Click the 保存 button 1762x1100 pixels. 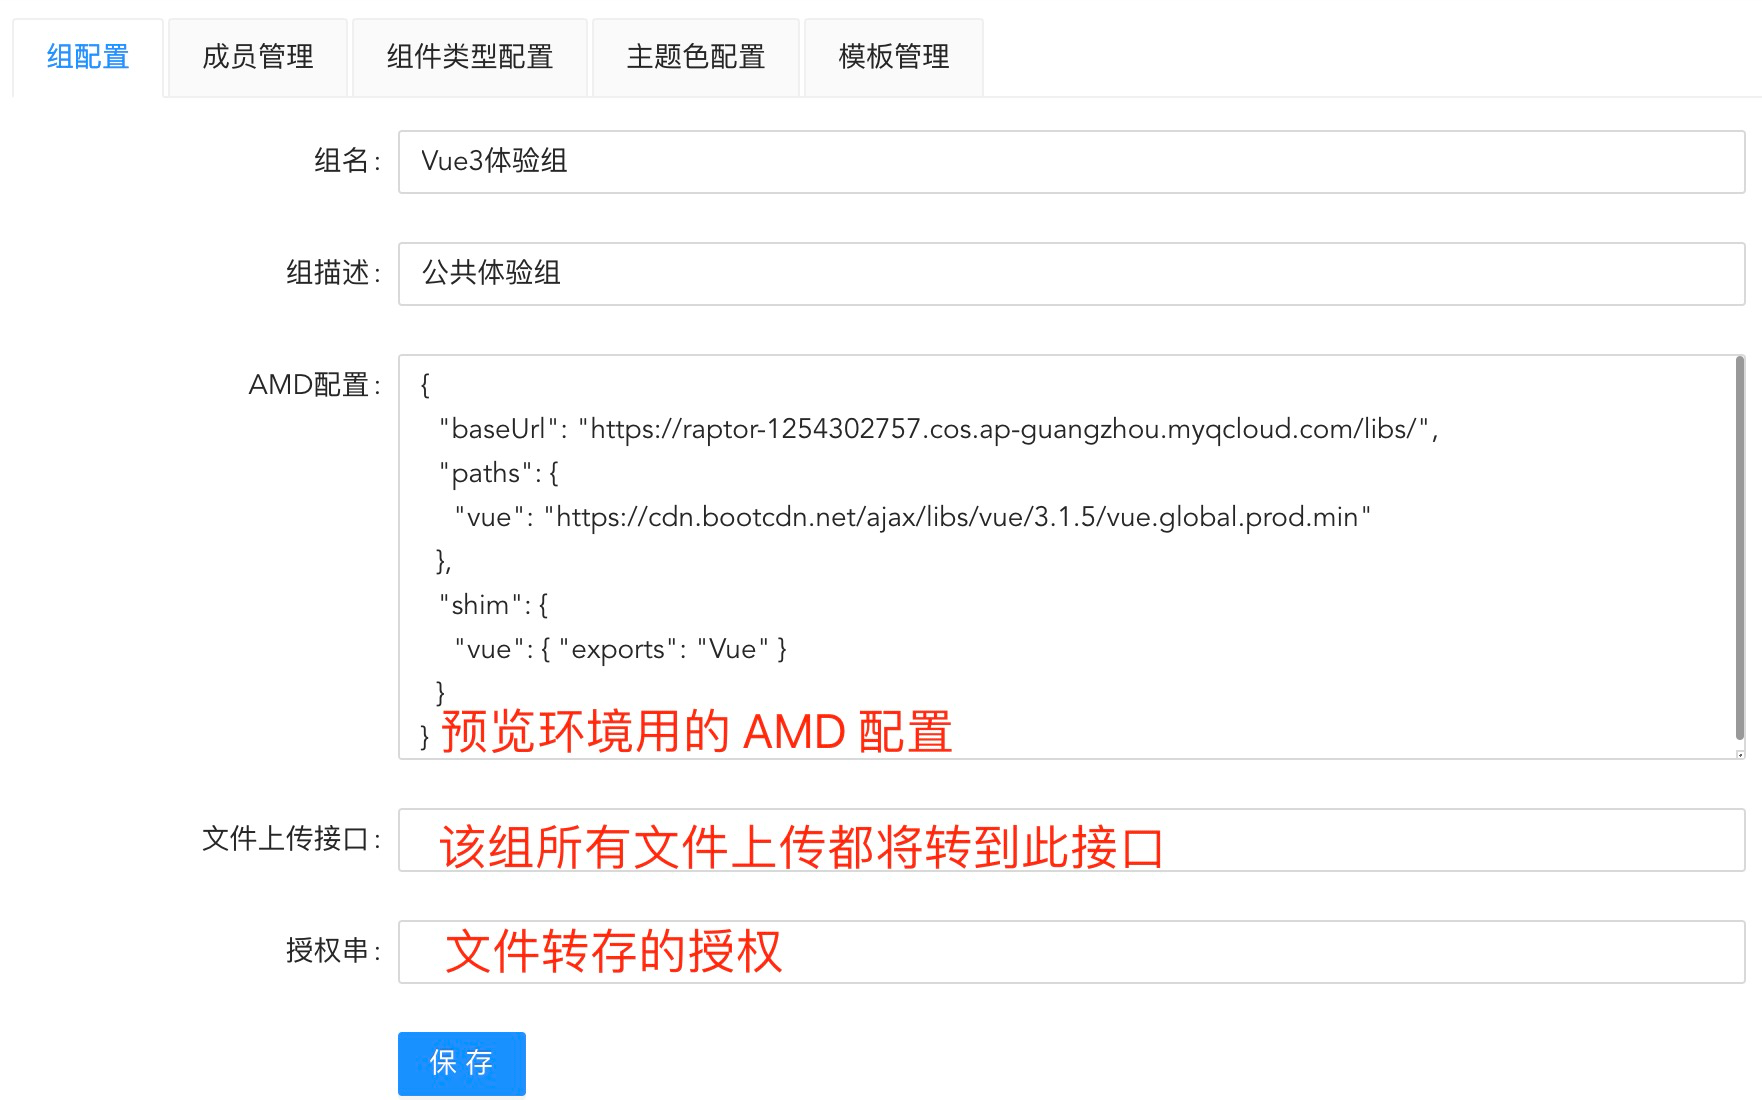point(462,1063)
